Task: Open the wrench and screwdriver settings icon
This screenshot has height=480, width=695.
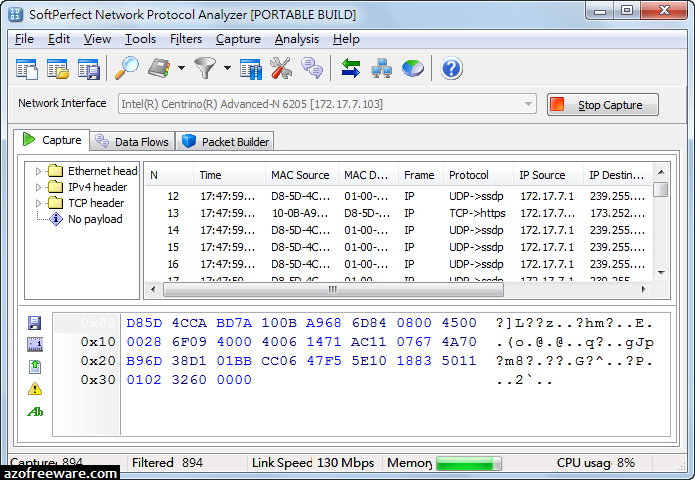Action: click(x=281, y=68)
